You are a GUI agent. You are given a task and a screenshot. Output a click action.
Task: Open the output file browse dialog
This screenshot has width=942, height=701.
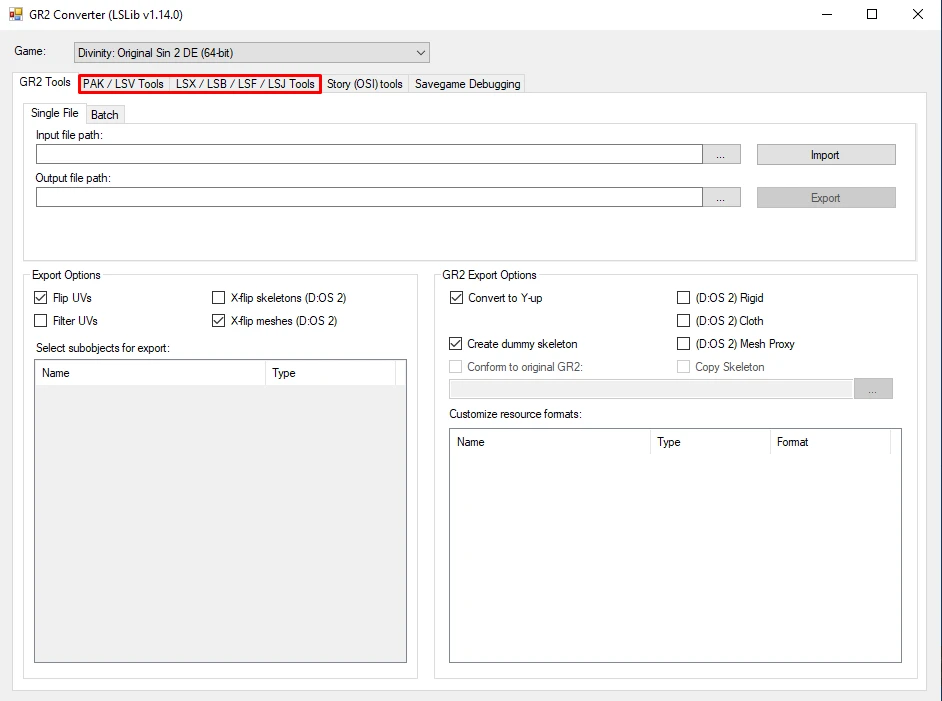[x=722, y=197]
